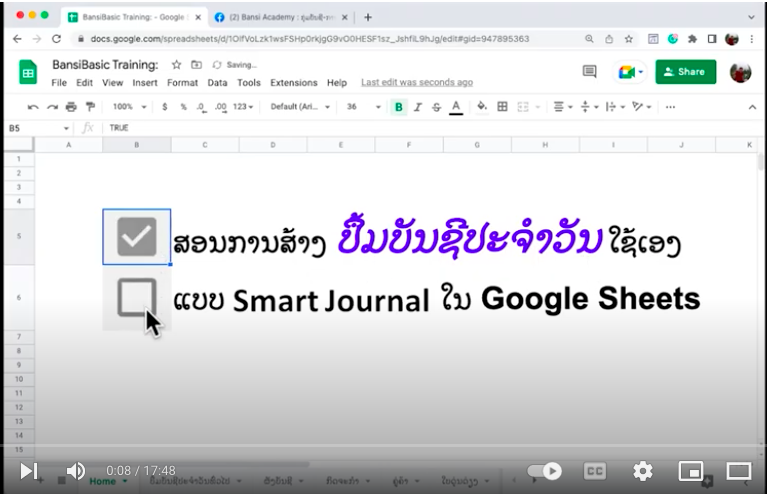Open the Default (Arial) font dropdown

coord(300,107)
